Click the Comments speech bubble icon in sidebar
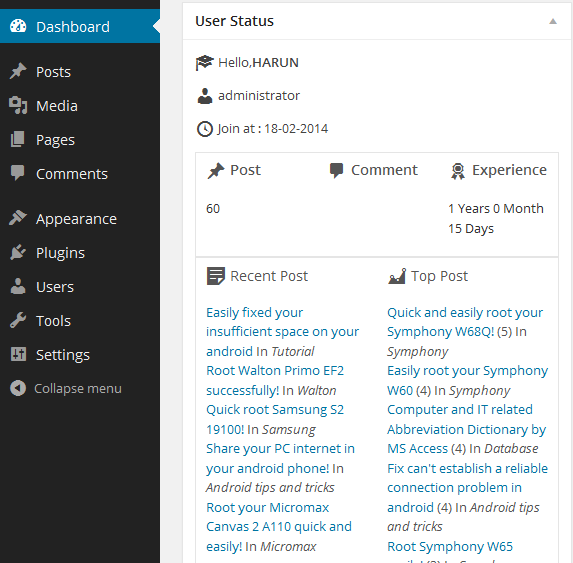The height and width of the screenshot is (563, 573). [x=18, y=173]
